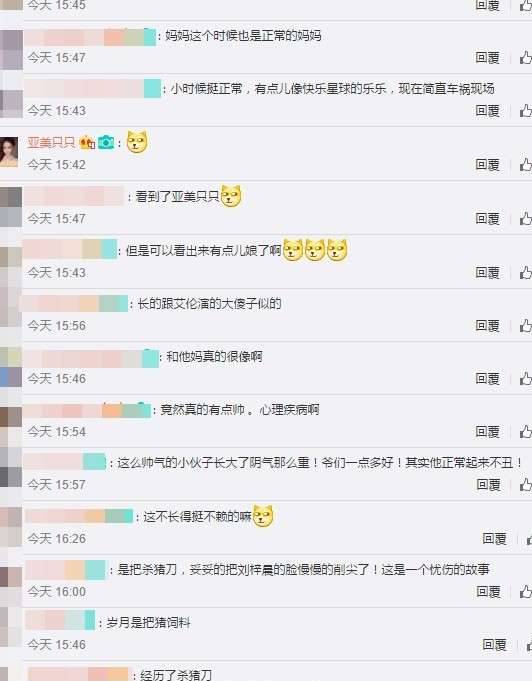Image resolution: width=532 pixels, height=681 pixels.
Task: Open 亚美只只's profile avatar
Action: 9,152
